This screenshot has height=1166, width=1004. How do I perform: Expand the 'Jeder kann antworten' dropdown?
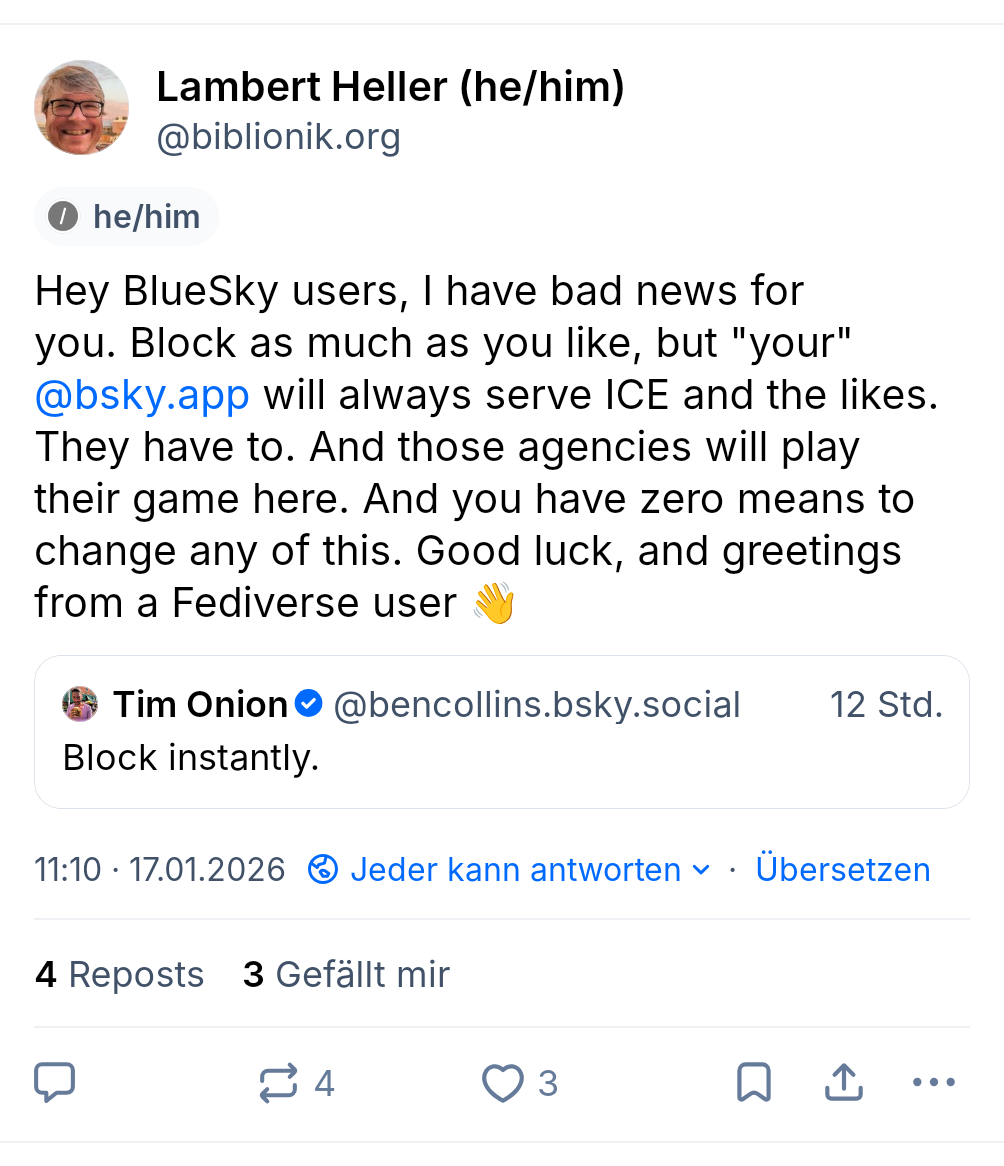point(515,869)
